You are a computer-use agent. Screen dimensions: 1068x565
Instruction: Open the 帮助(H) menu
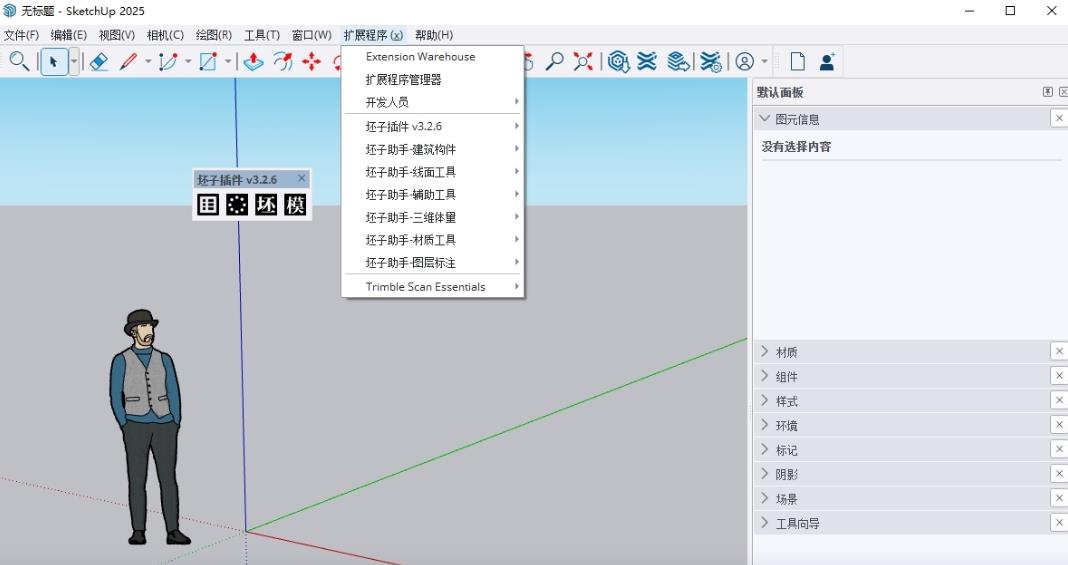pyautogui.click(x=434, y=35)
